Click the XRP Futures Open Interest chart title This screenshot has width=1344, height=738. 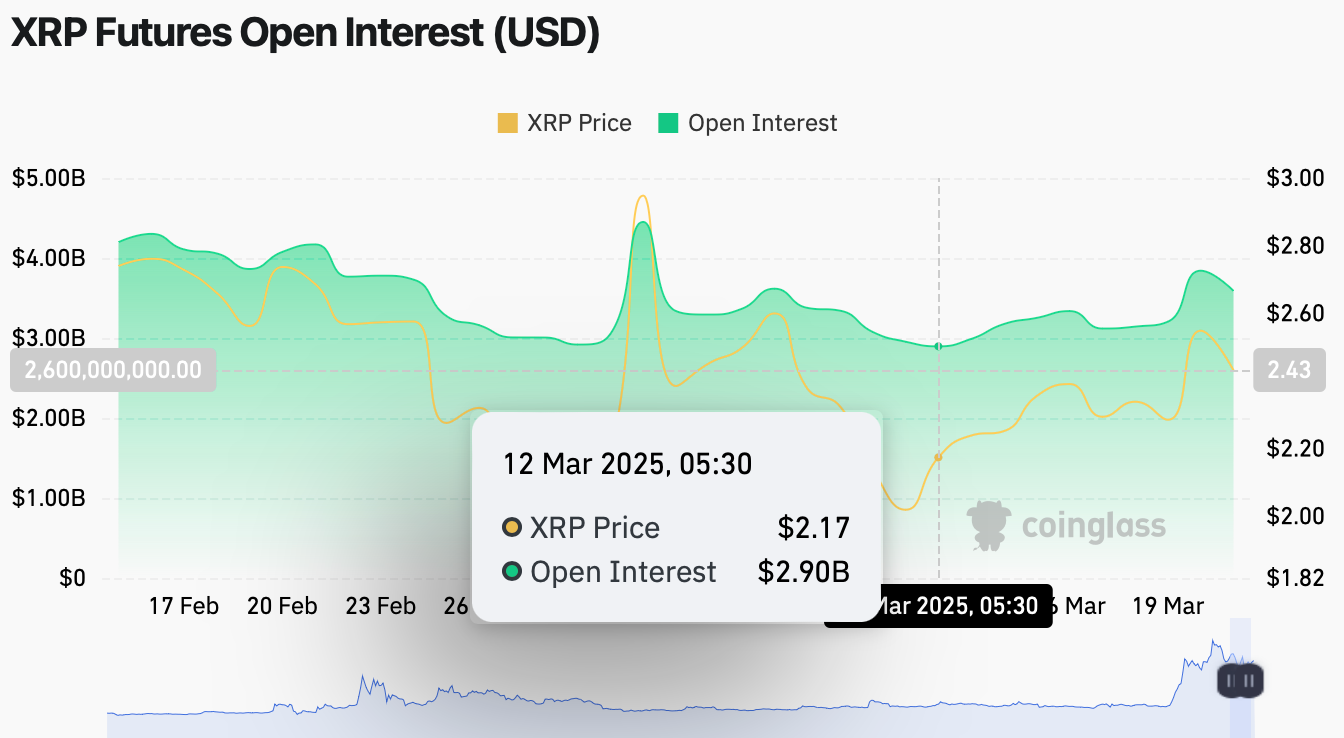[x=305, y=33]
